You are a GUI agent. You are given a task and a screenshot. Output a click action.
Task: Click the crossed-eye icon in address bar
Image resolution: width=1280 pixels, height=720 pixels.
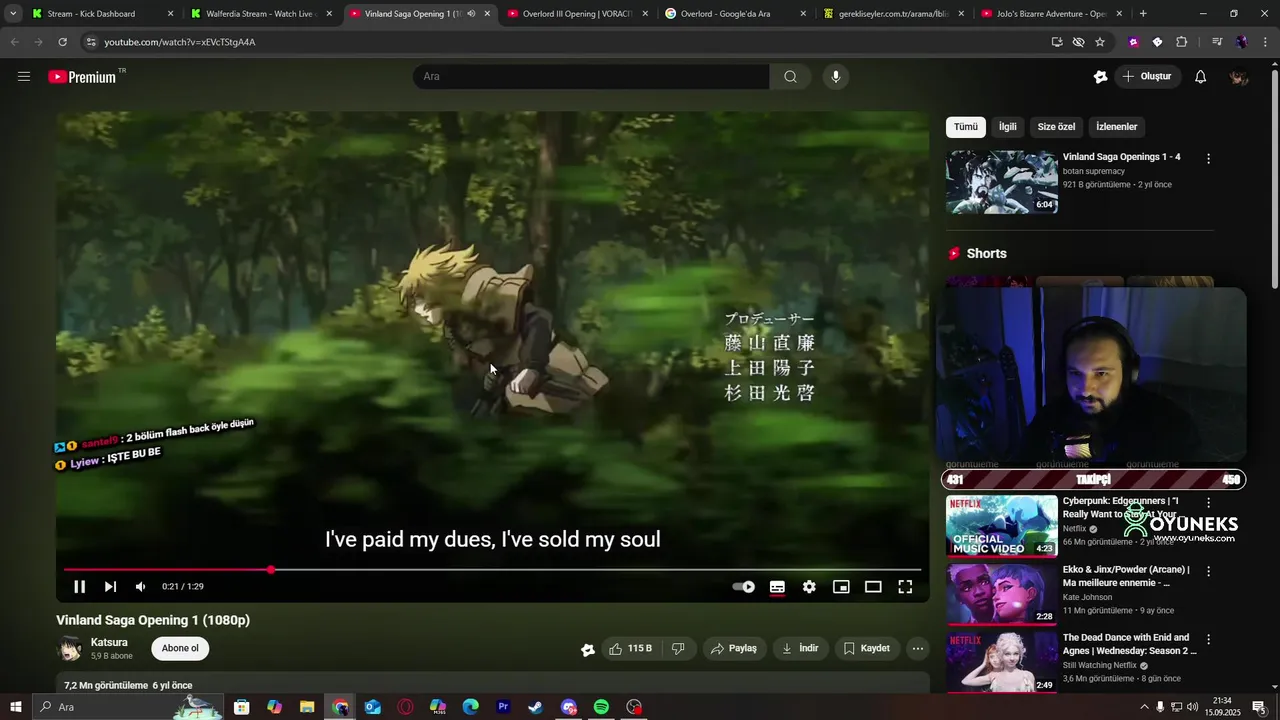coord(1078,42)
